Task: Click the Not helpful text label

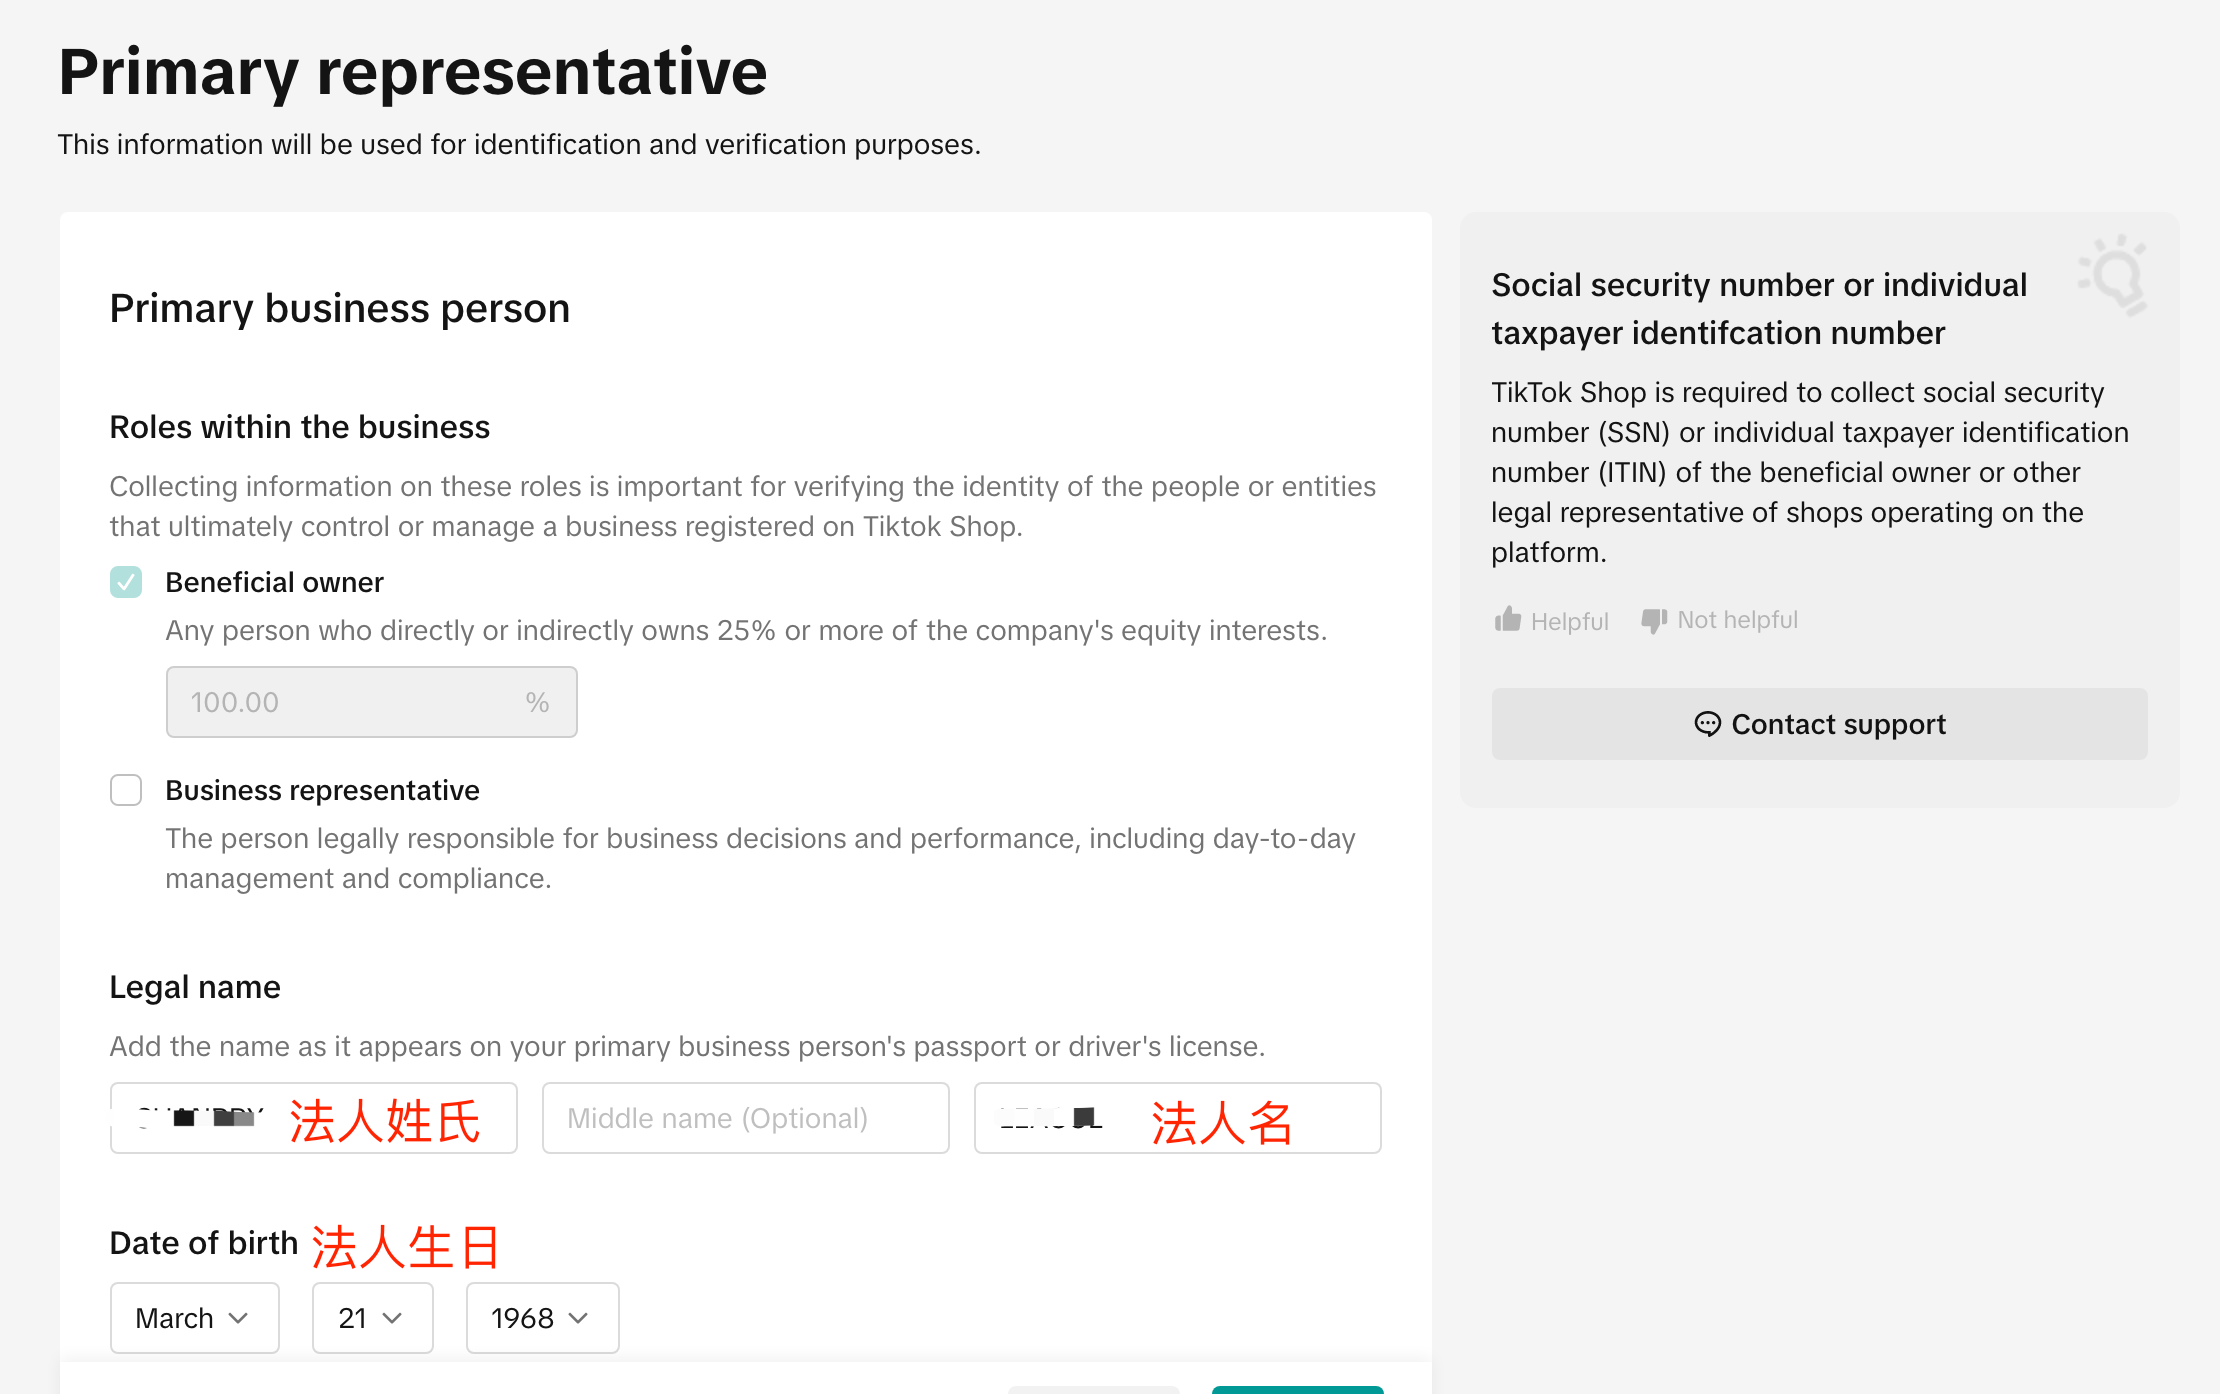Action: click(x=1737, y=620)
